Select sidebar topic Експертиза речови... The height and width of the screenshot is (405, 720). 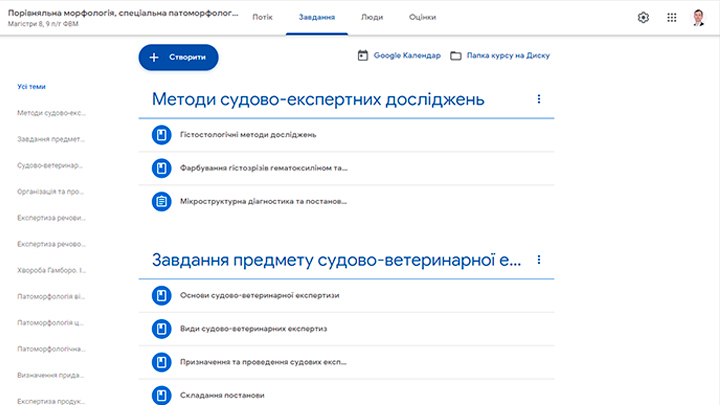click(51, 218)
